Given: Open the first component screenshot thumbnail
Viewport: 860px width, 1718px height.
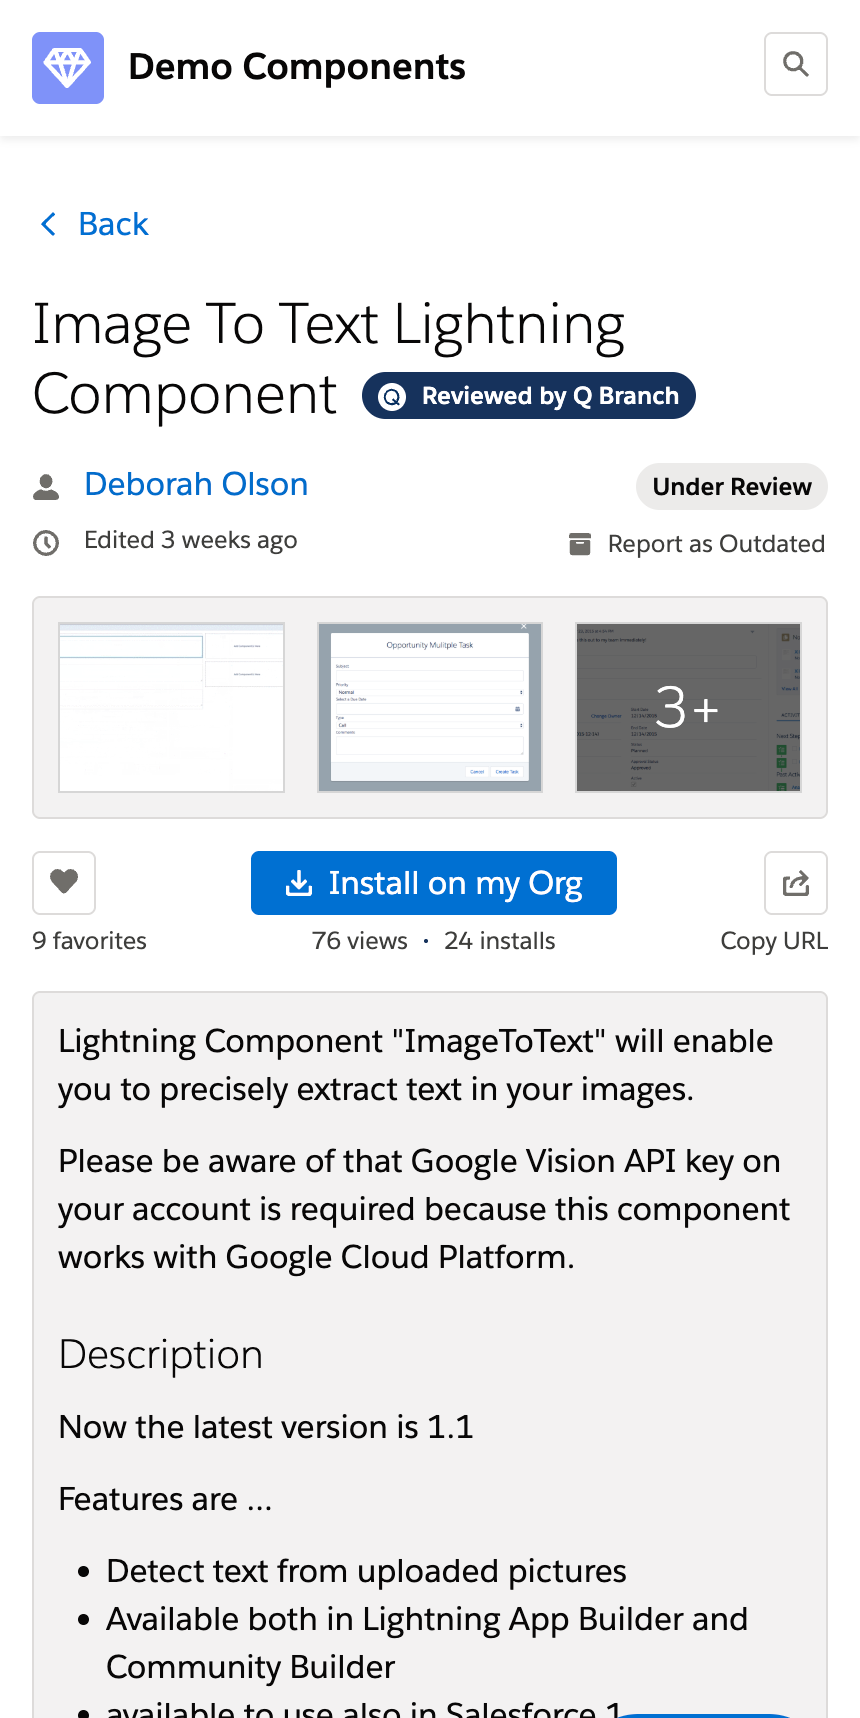Looking at the screenshot, I should [x=172, y=708].
